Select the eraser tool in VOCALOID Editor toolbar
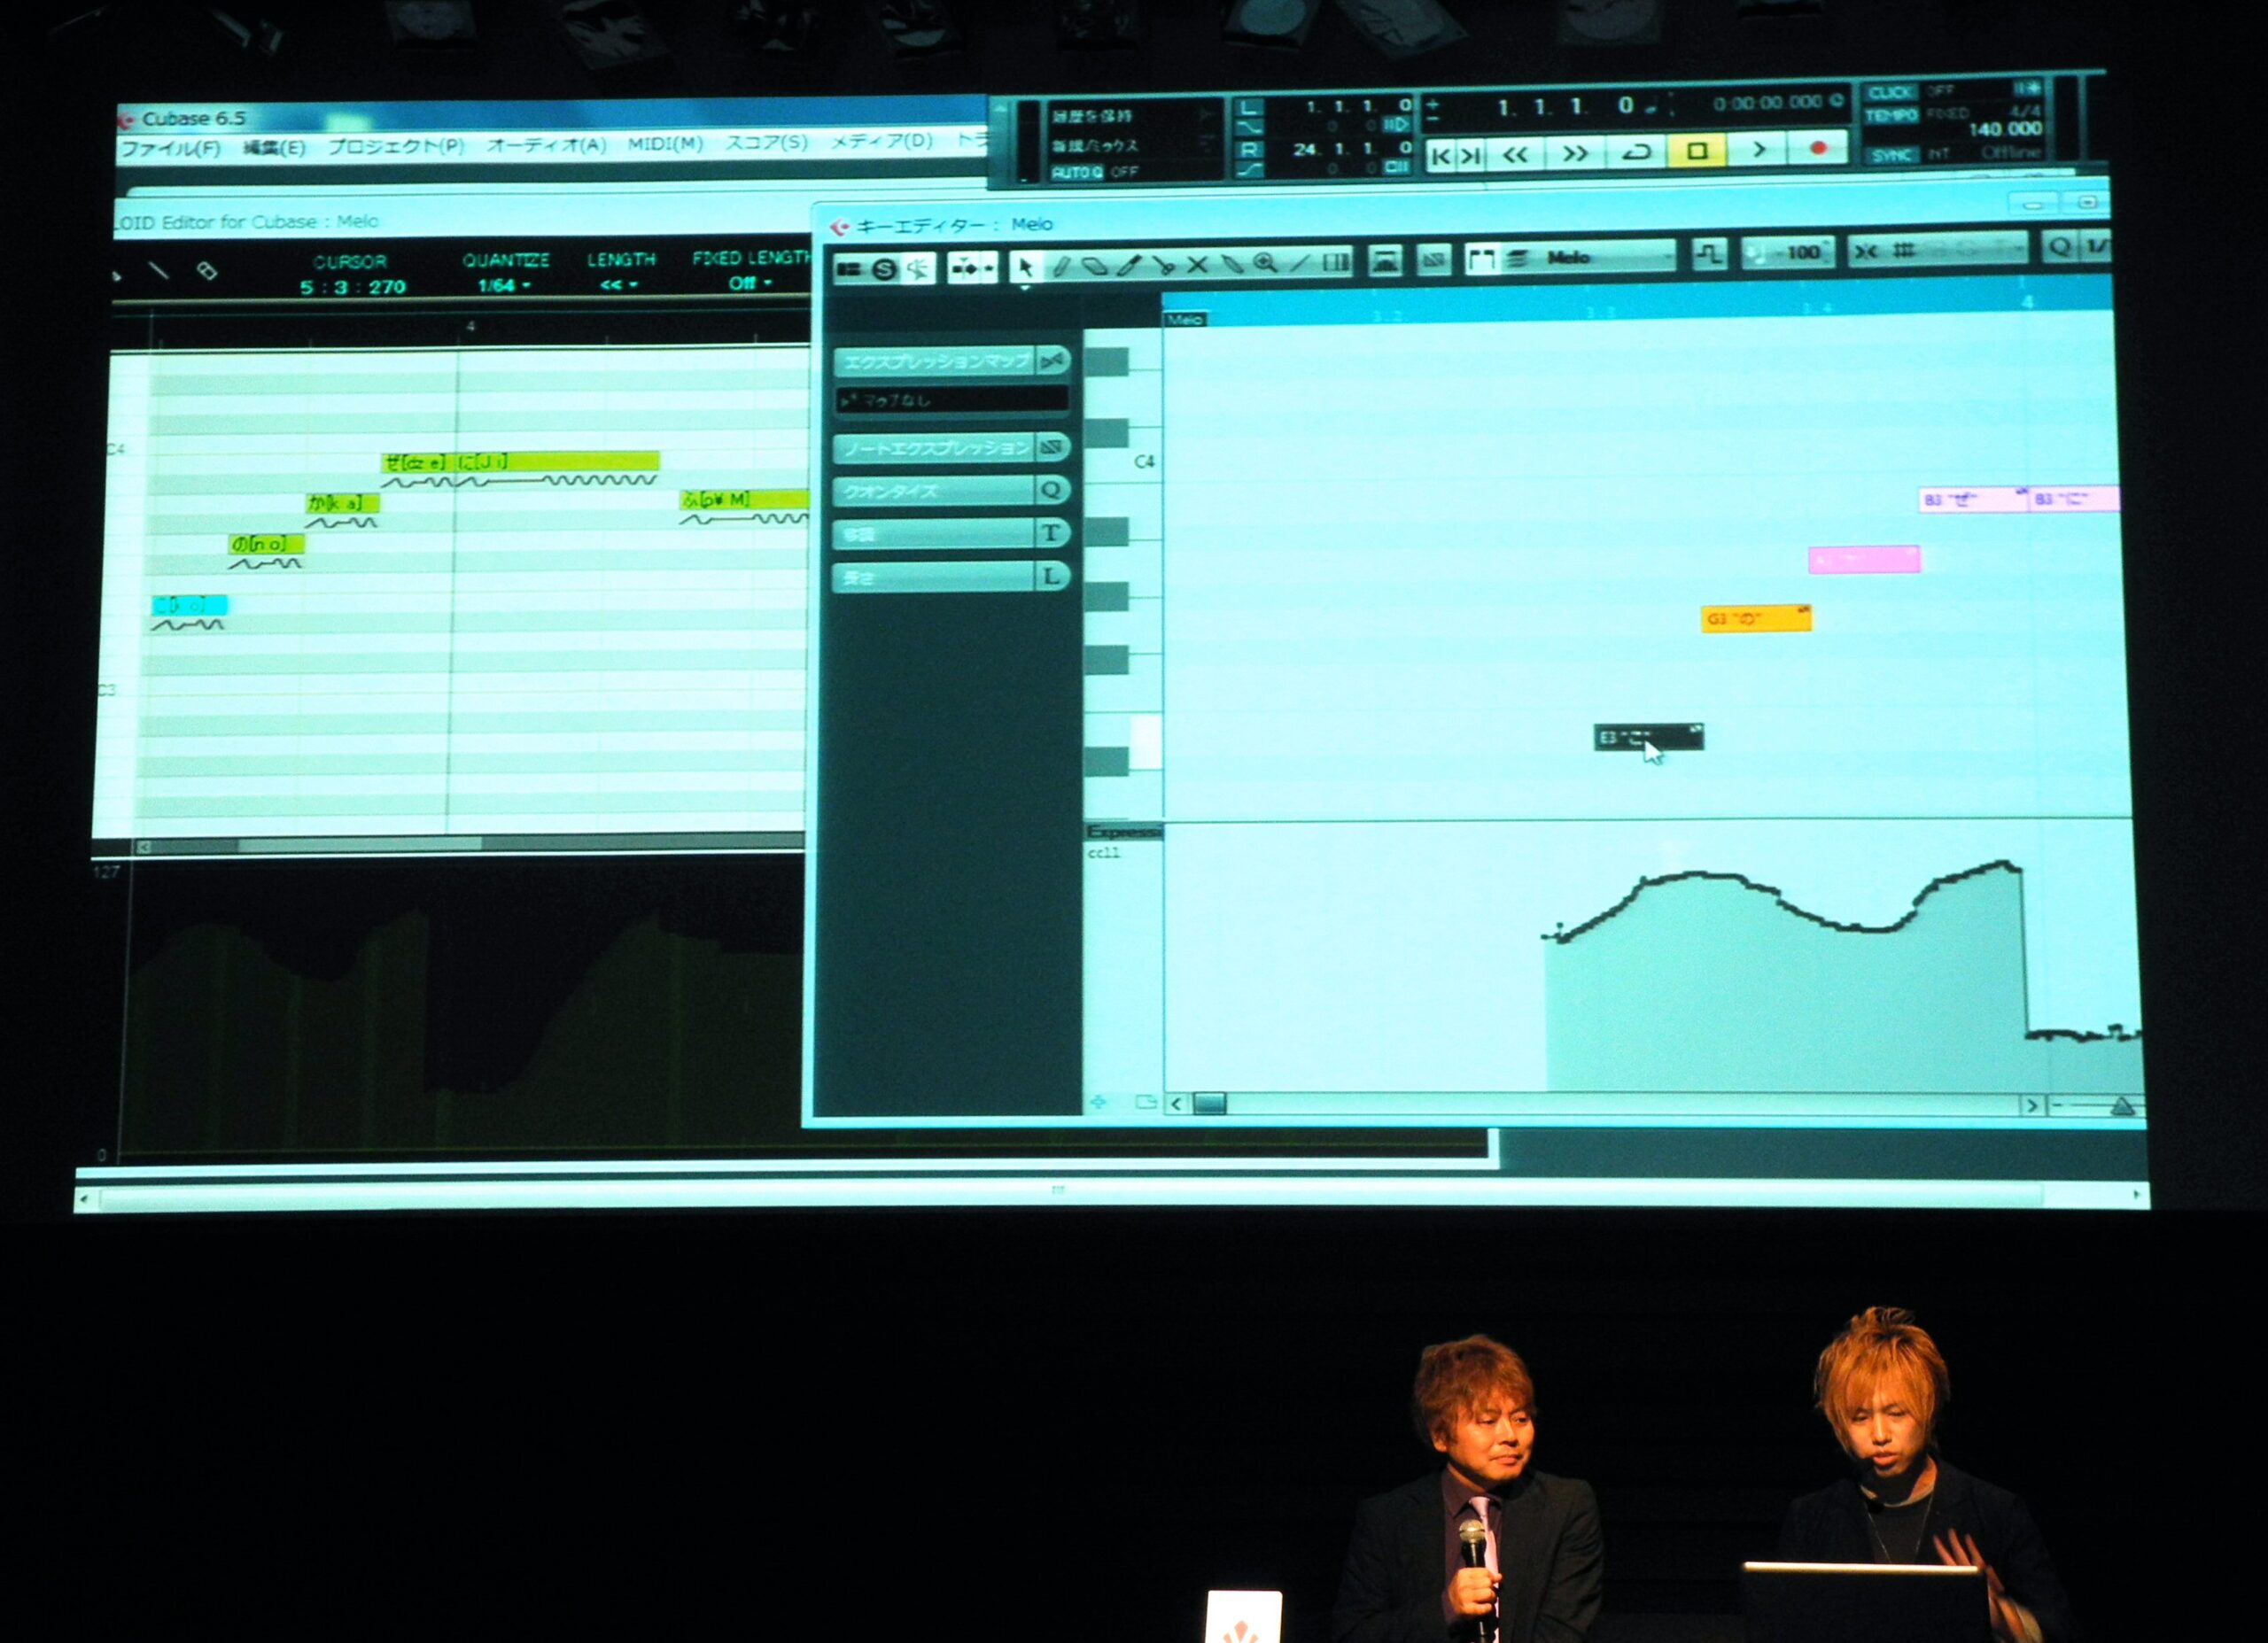2268x1643 pixels. click(x=207, y=270)
